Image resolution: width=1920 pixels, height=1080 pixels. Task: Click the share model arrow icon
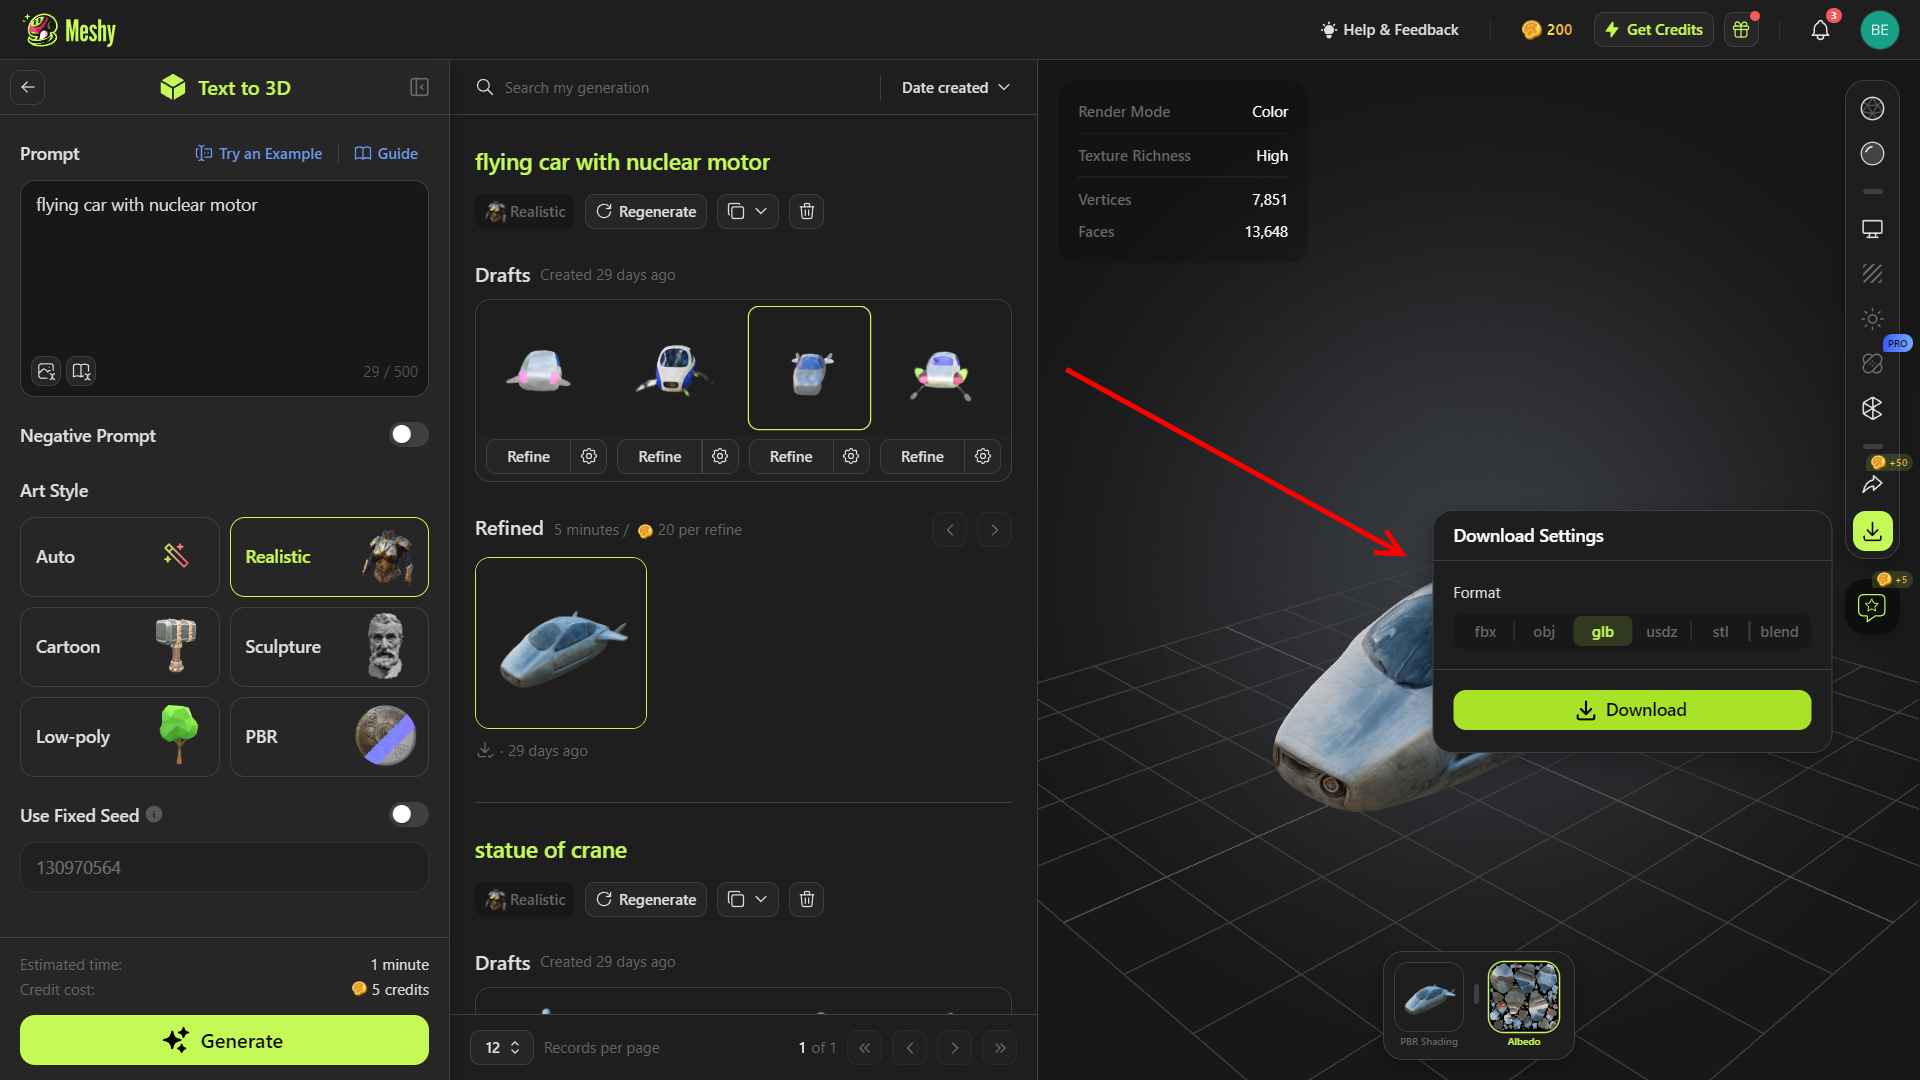coord(1872,485)
